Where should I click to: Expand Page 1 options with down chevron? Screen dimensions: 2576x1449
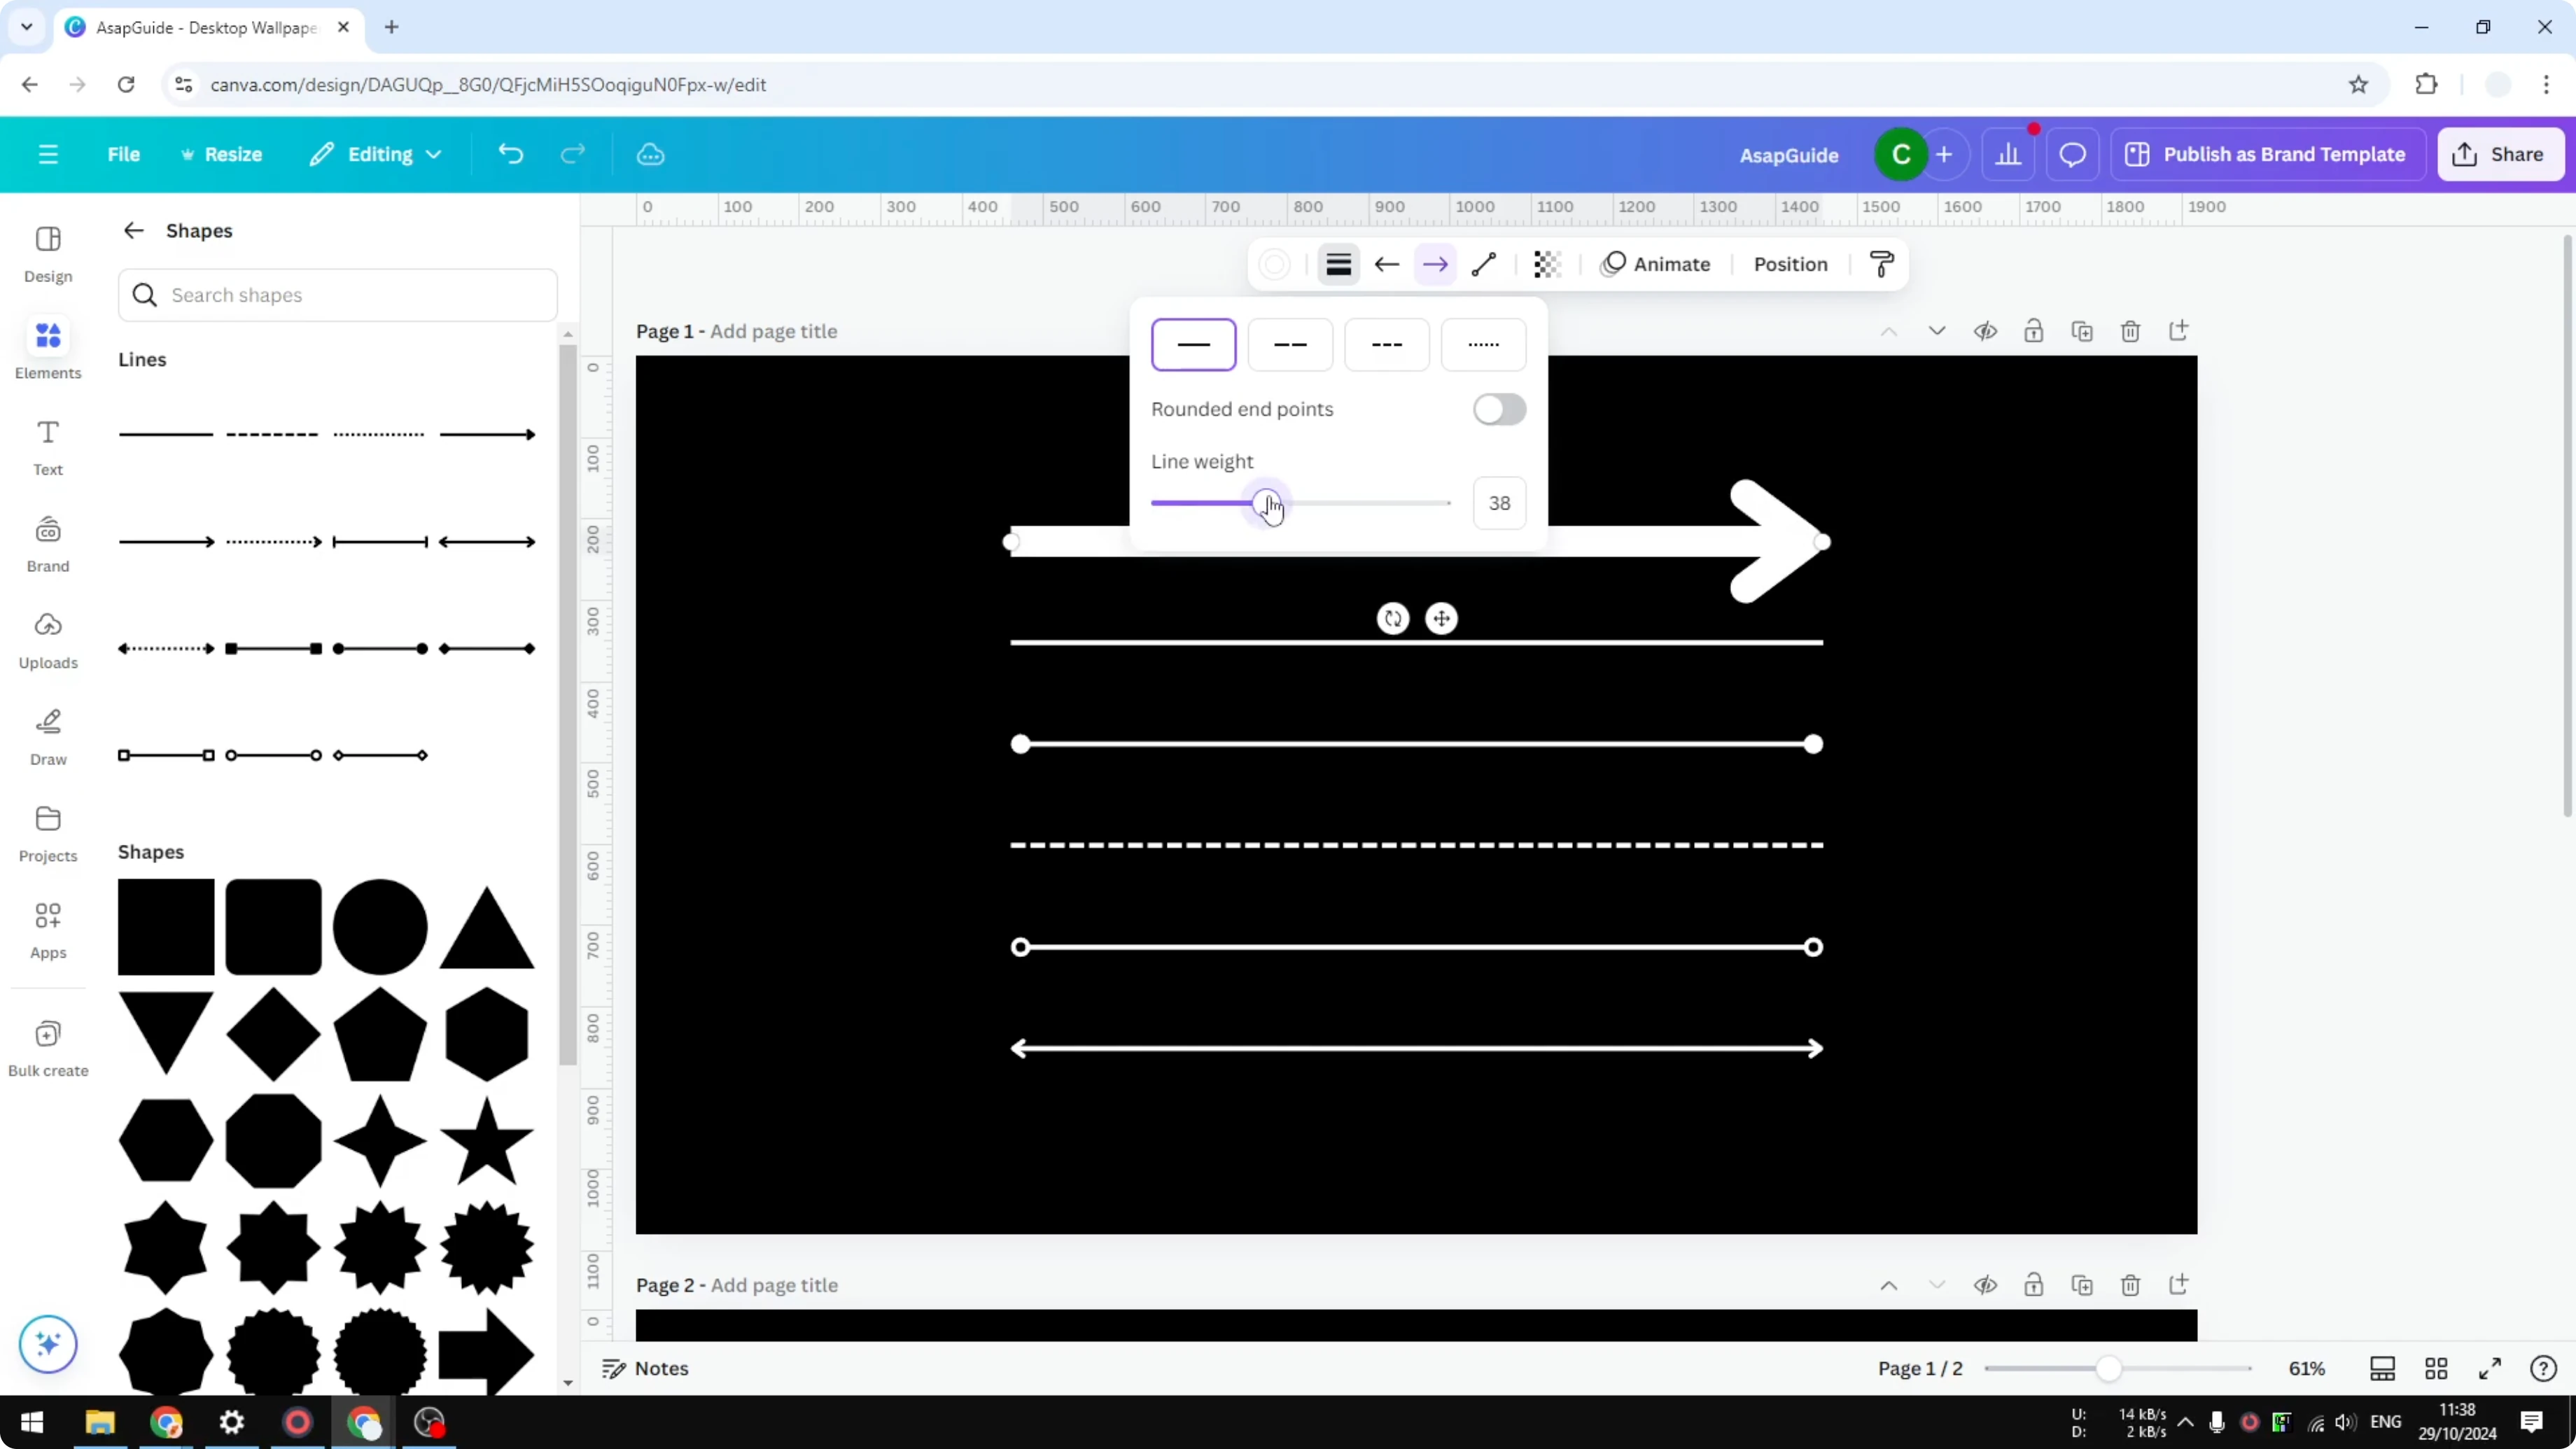tap(1937, 331)
